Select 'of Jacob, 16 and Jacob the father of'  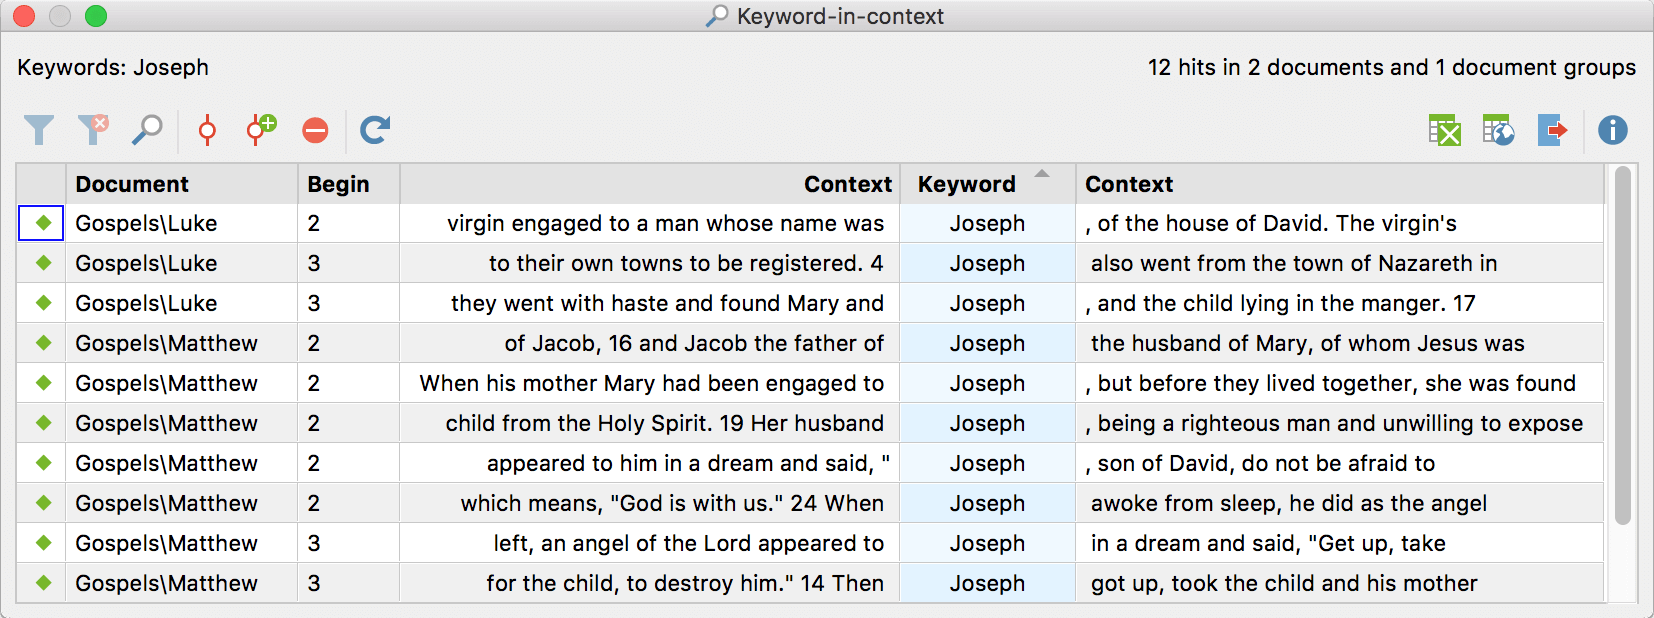pyautogui.click(x=694, y=343)
